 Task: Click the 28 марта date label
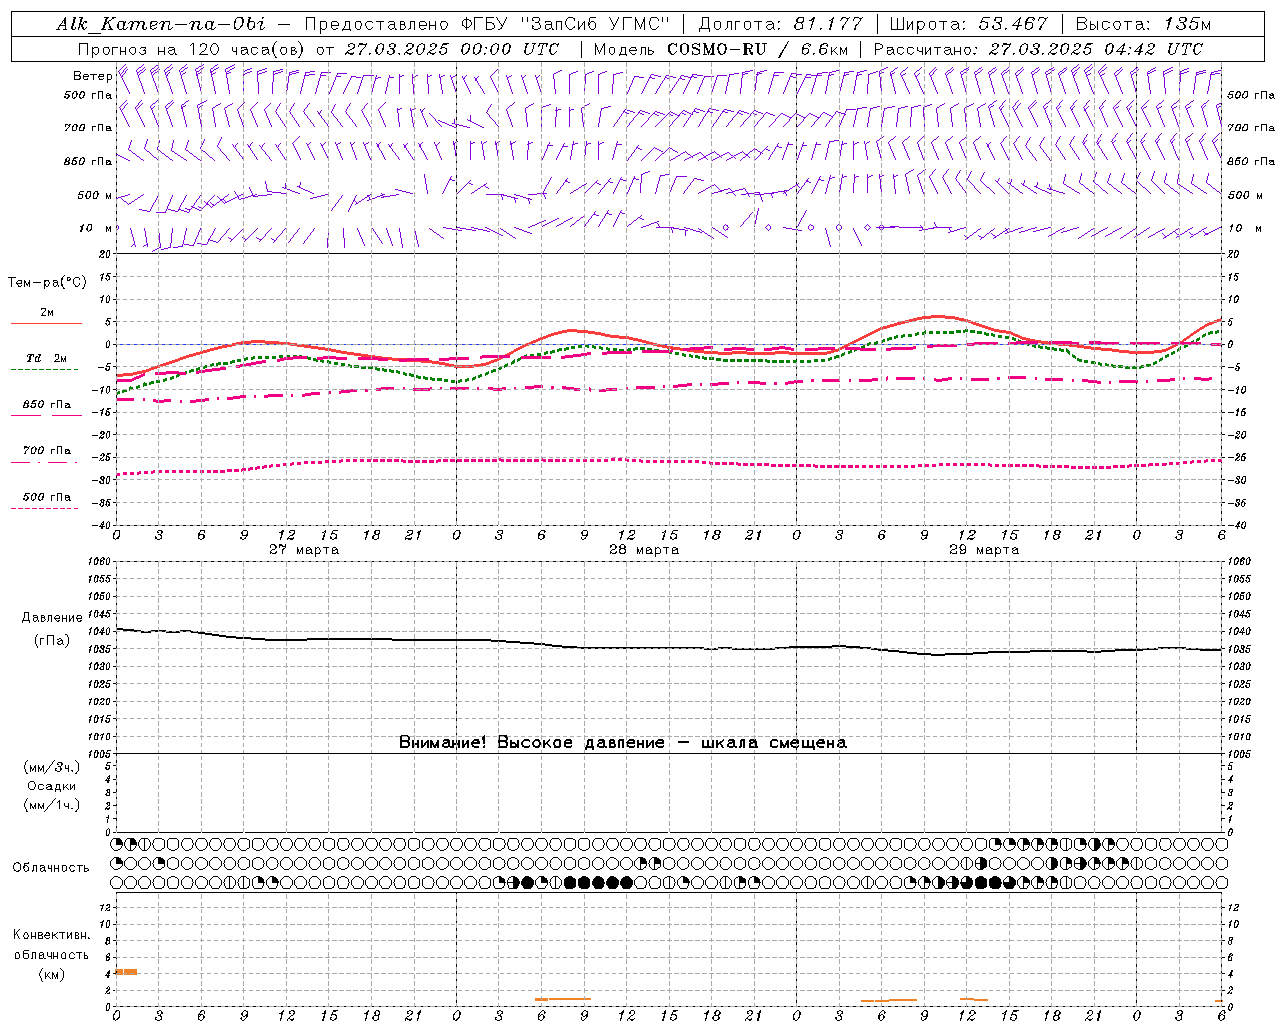click(644, 550)
